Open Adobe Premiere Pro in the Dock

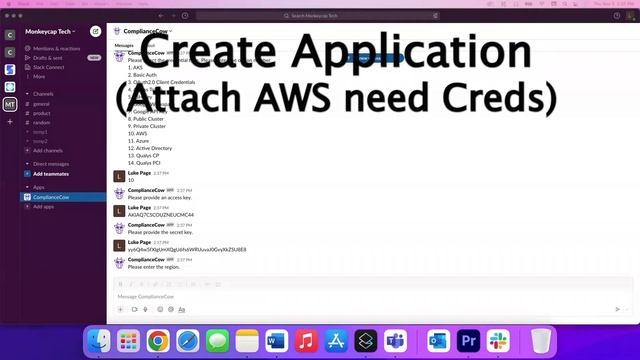(468, 341)
